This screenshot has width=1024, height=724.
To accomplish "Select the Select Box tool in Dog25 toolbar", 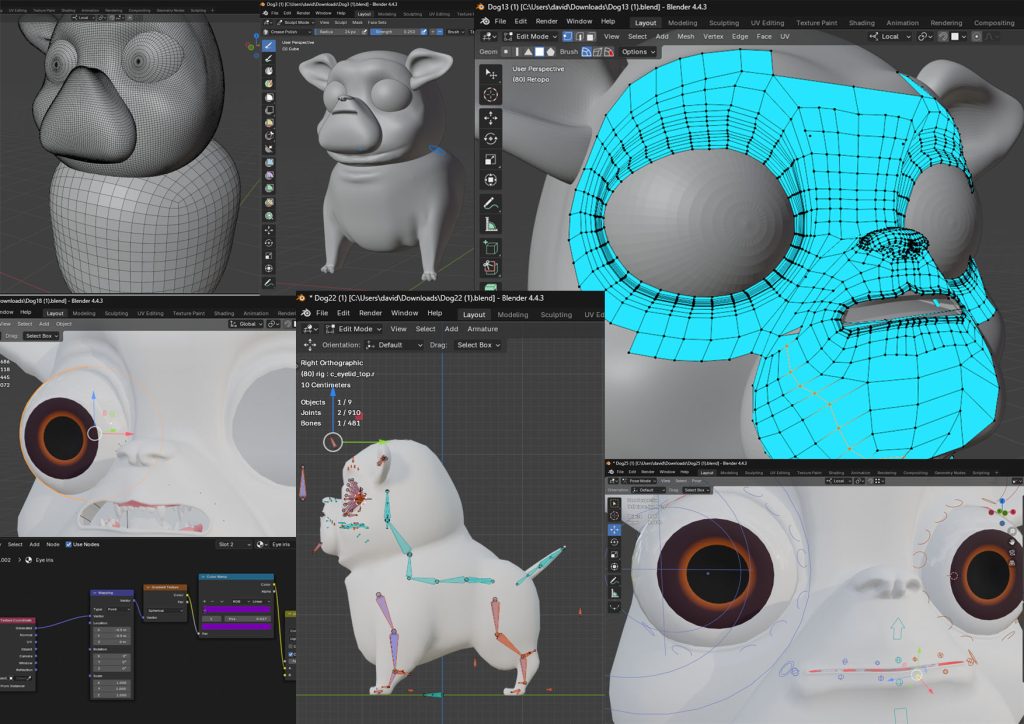I will tap(615, 503).
